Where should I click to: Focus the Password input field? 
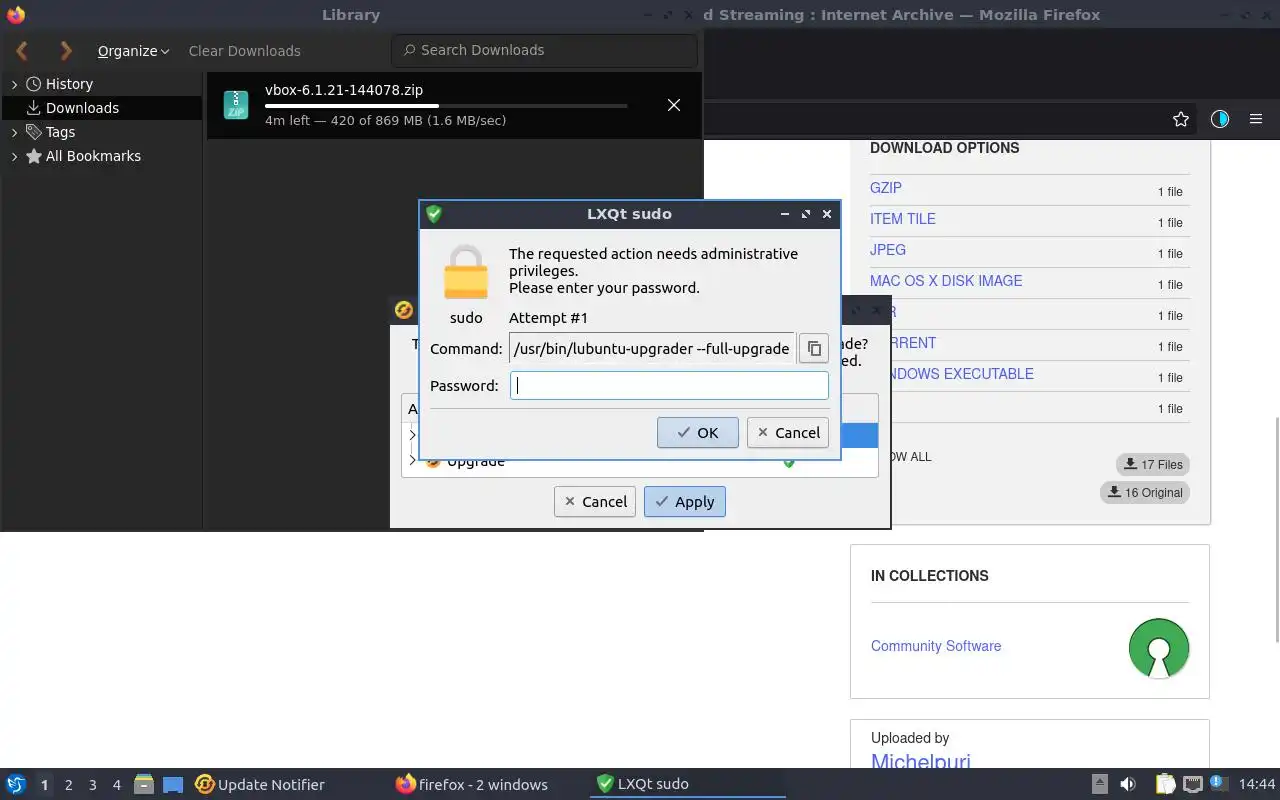point(669,386)
